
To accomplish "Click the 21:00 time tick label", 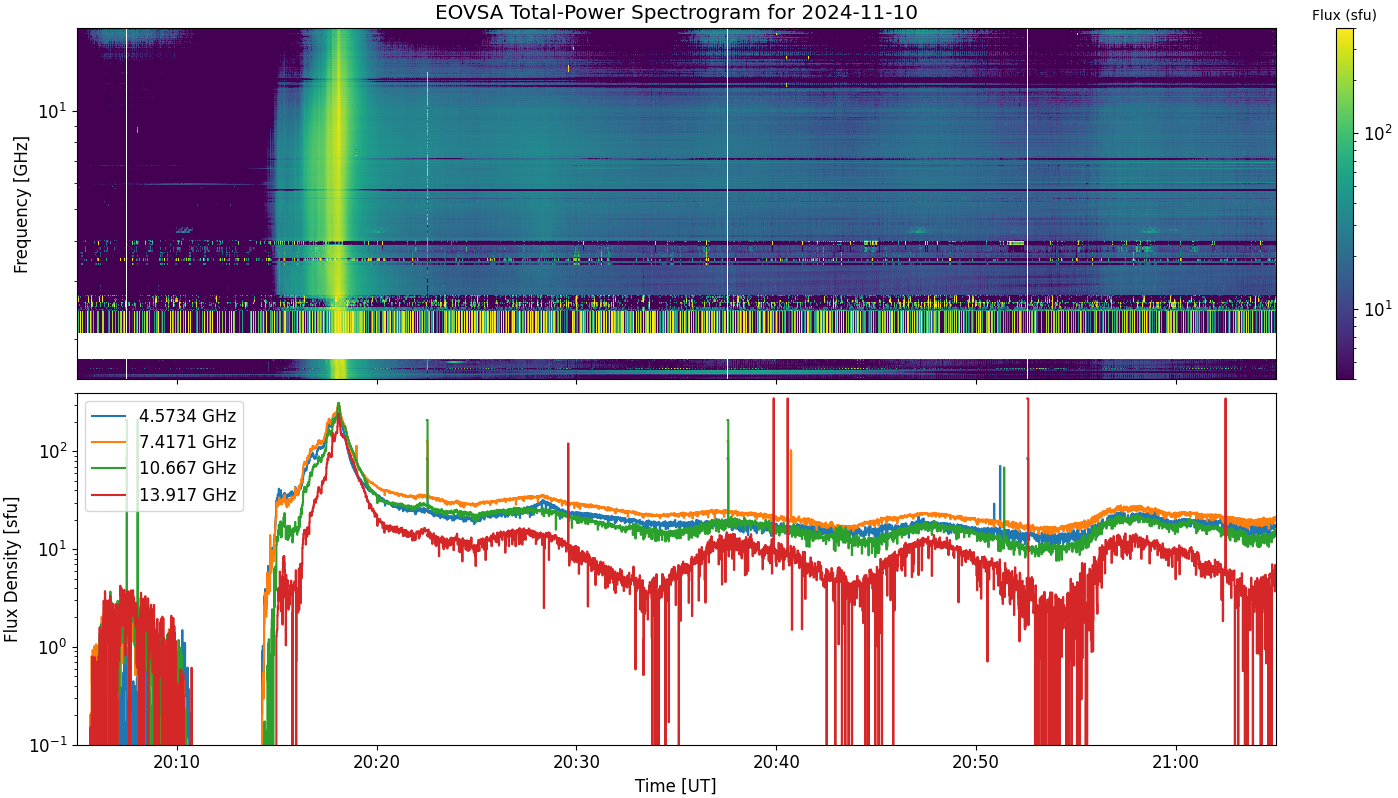I will tap(1175, 762).
